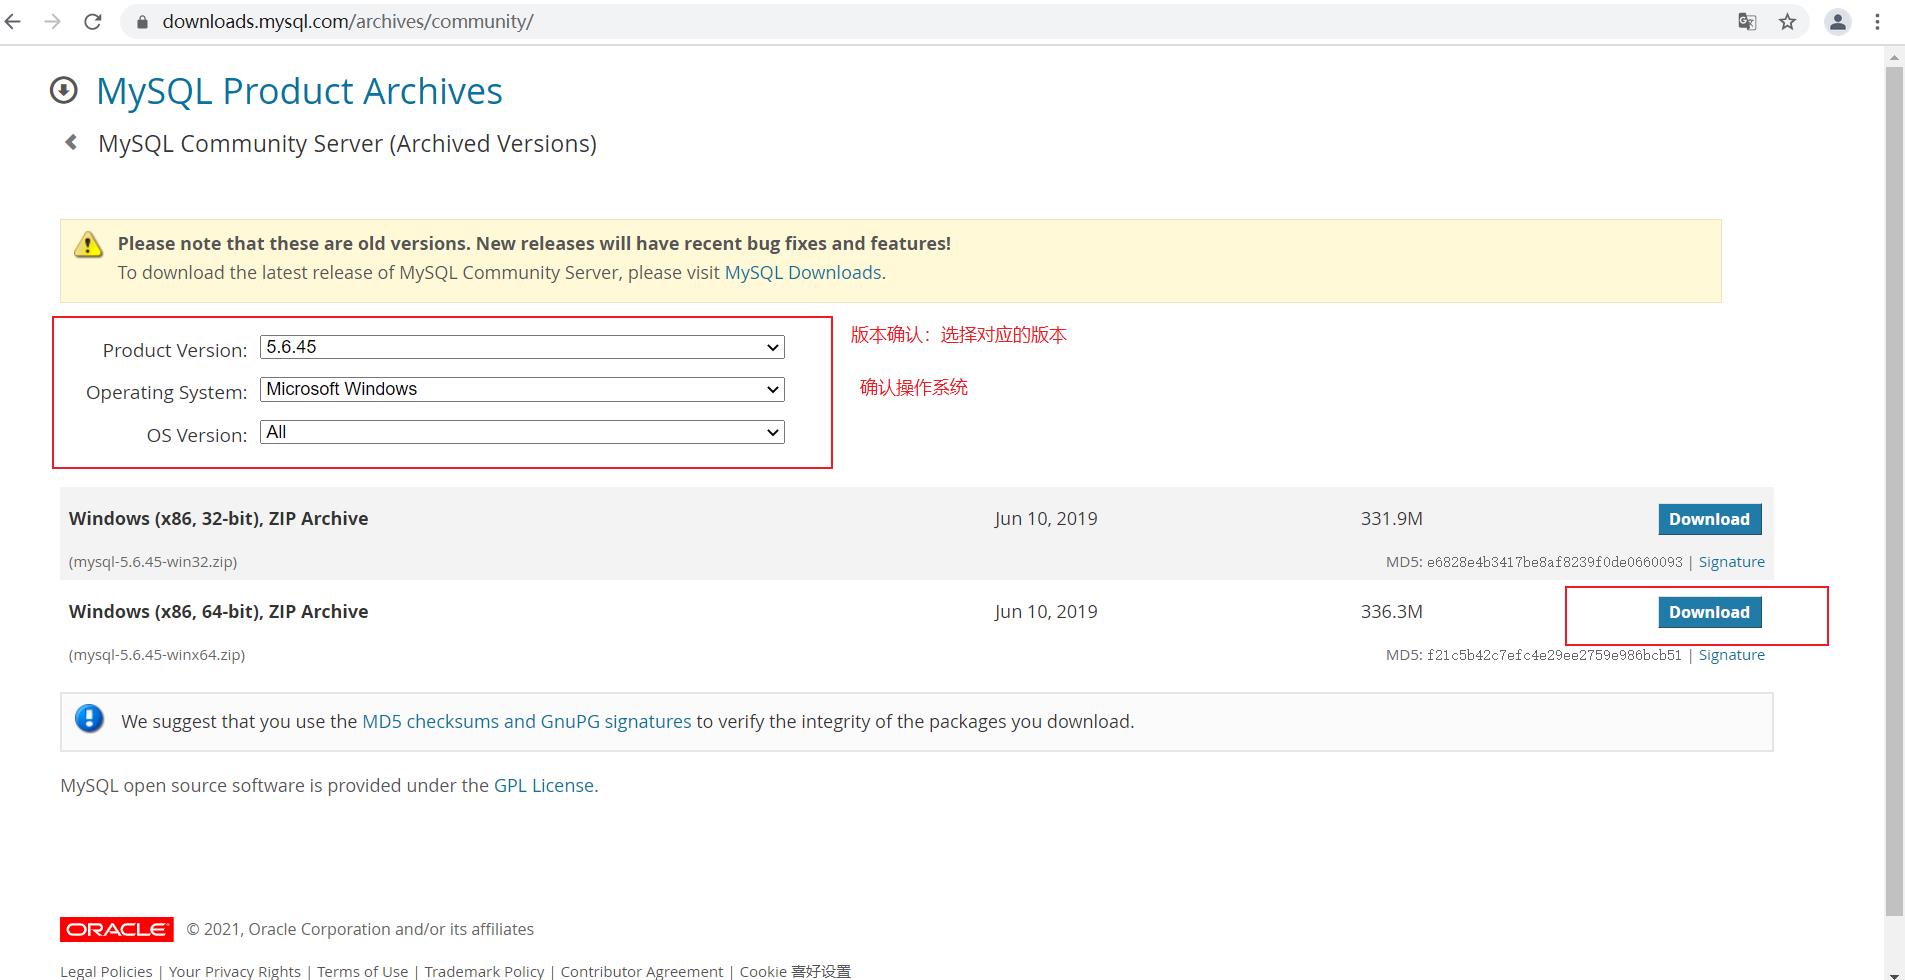Click the 336.3M file size
Screen dimensions: 1905x980
coord(1391,612)
